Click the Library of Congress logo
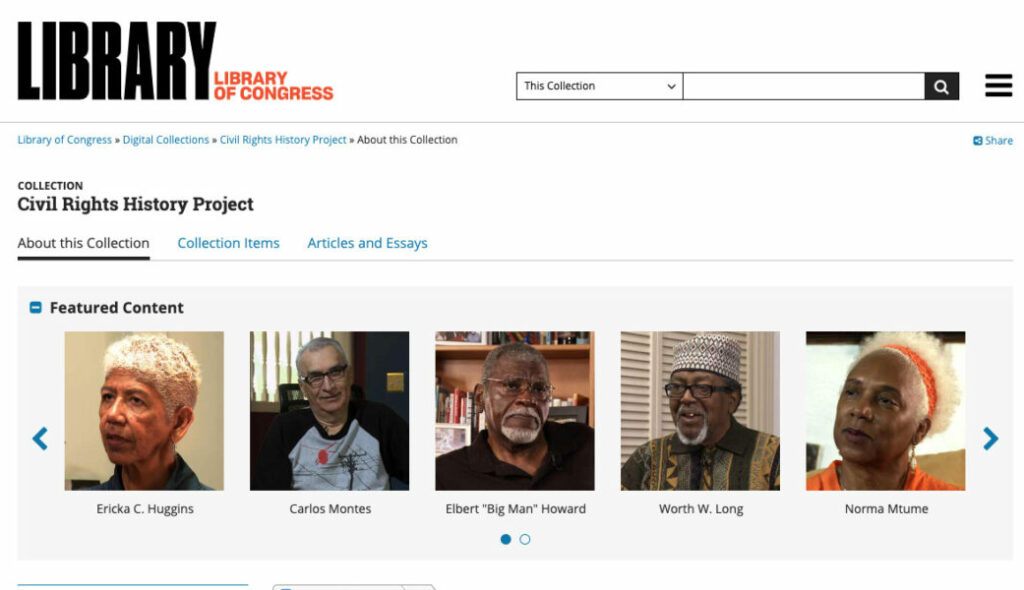The width and height of the screenshot is (1024, 590). pyautogui.click(x=175, y=61)
